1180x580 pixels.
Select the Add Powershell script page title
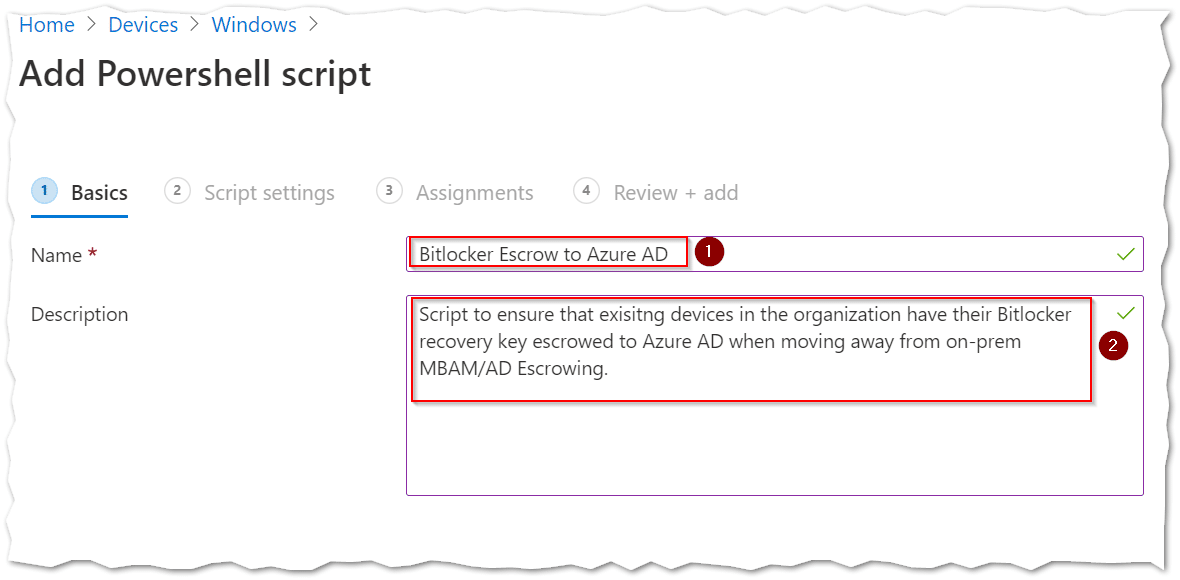click(x=194, y=73)
